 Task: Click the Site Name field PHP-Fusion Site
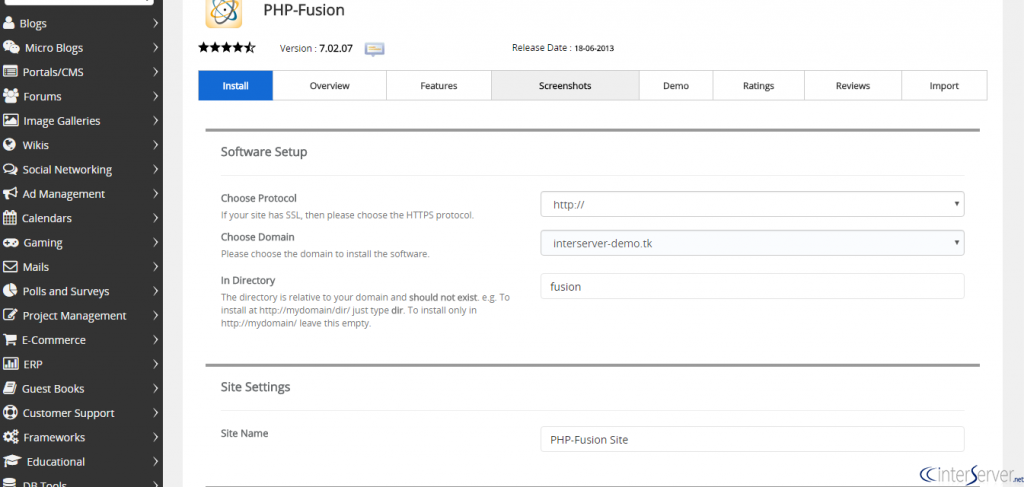coord(752,439)
